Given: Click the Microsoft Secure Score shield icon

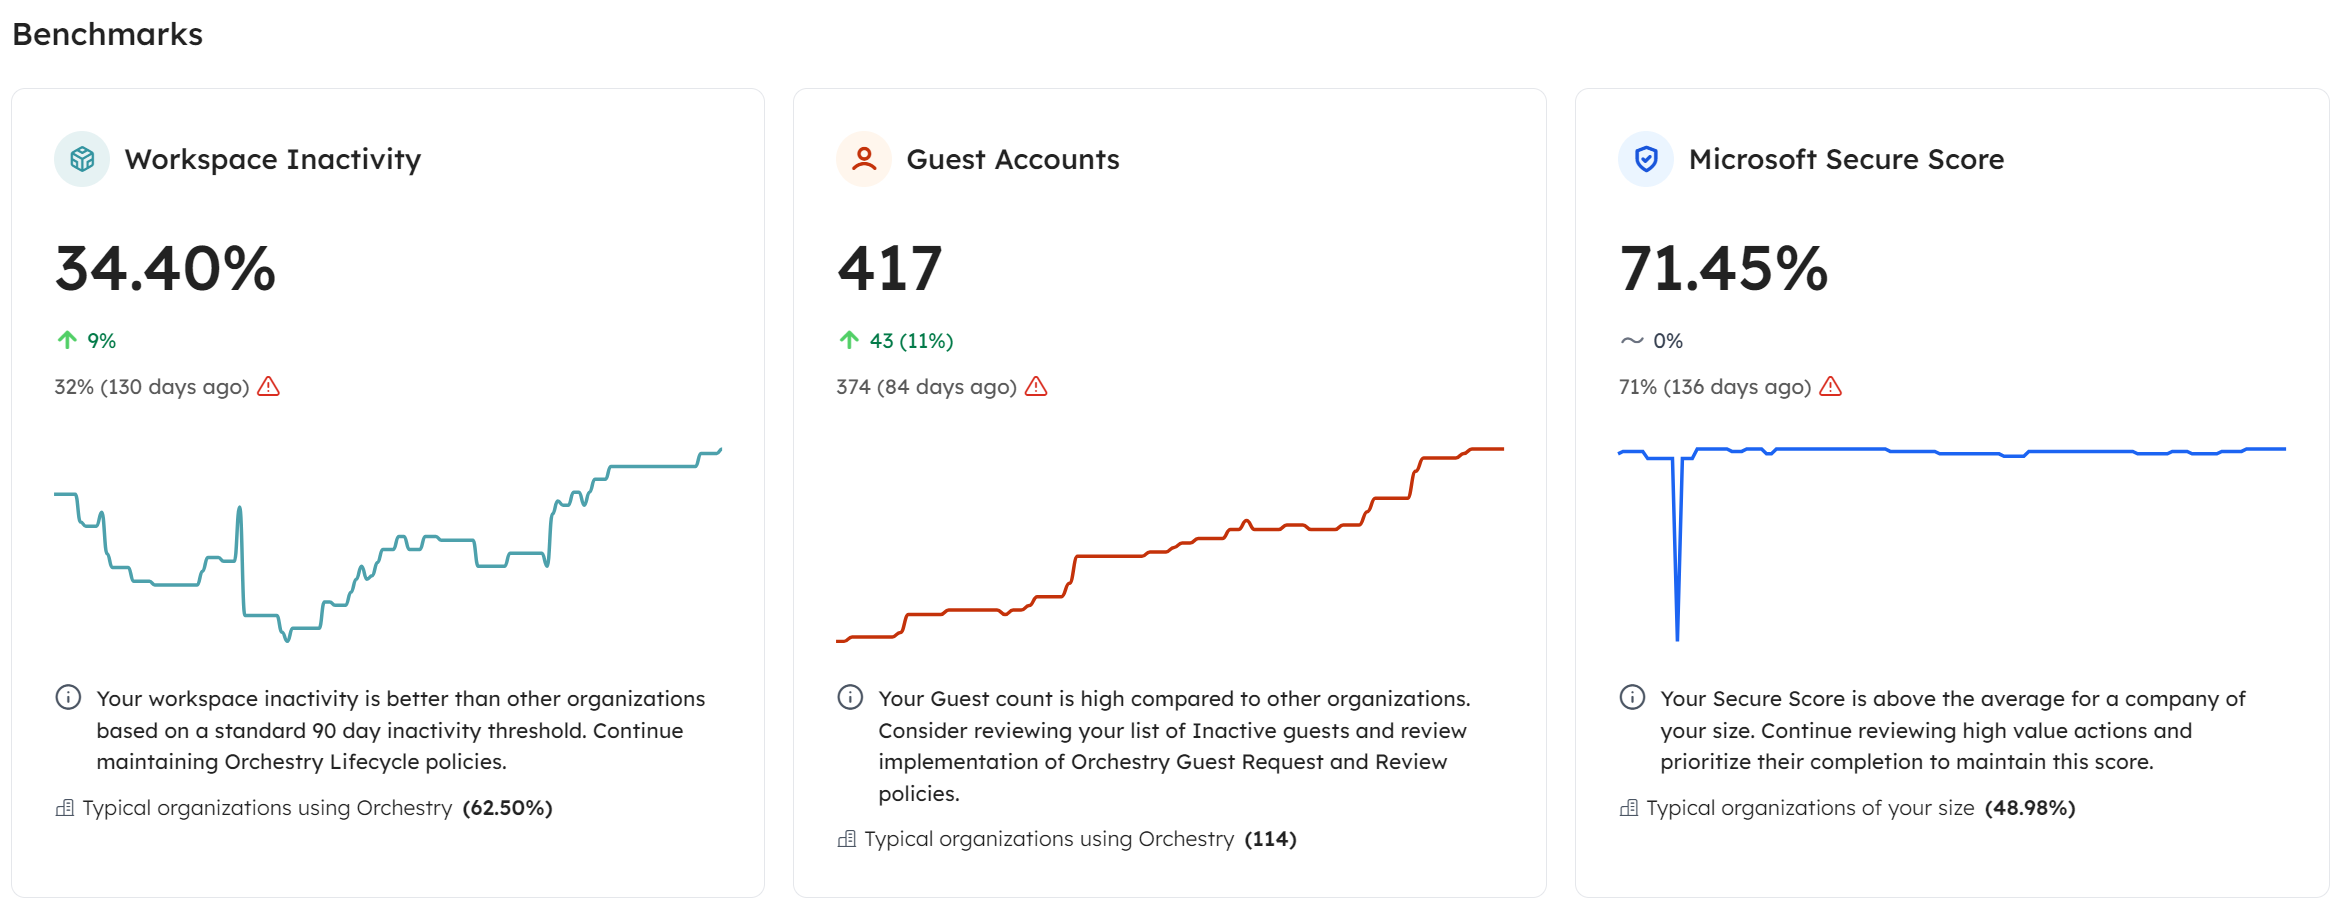Looking at the screenshot, I should click(1646, 159).
